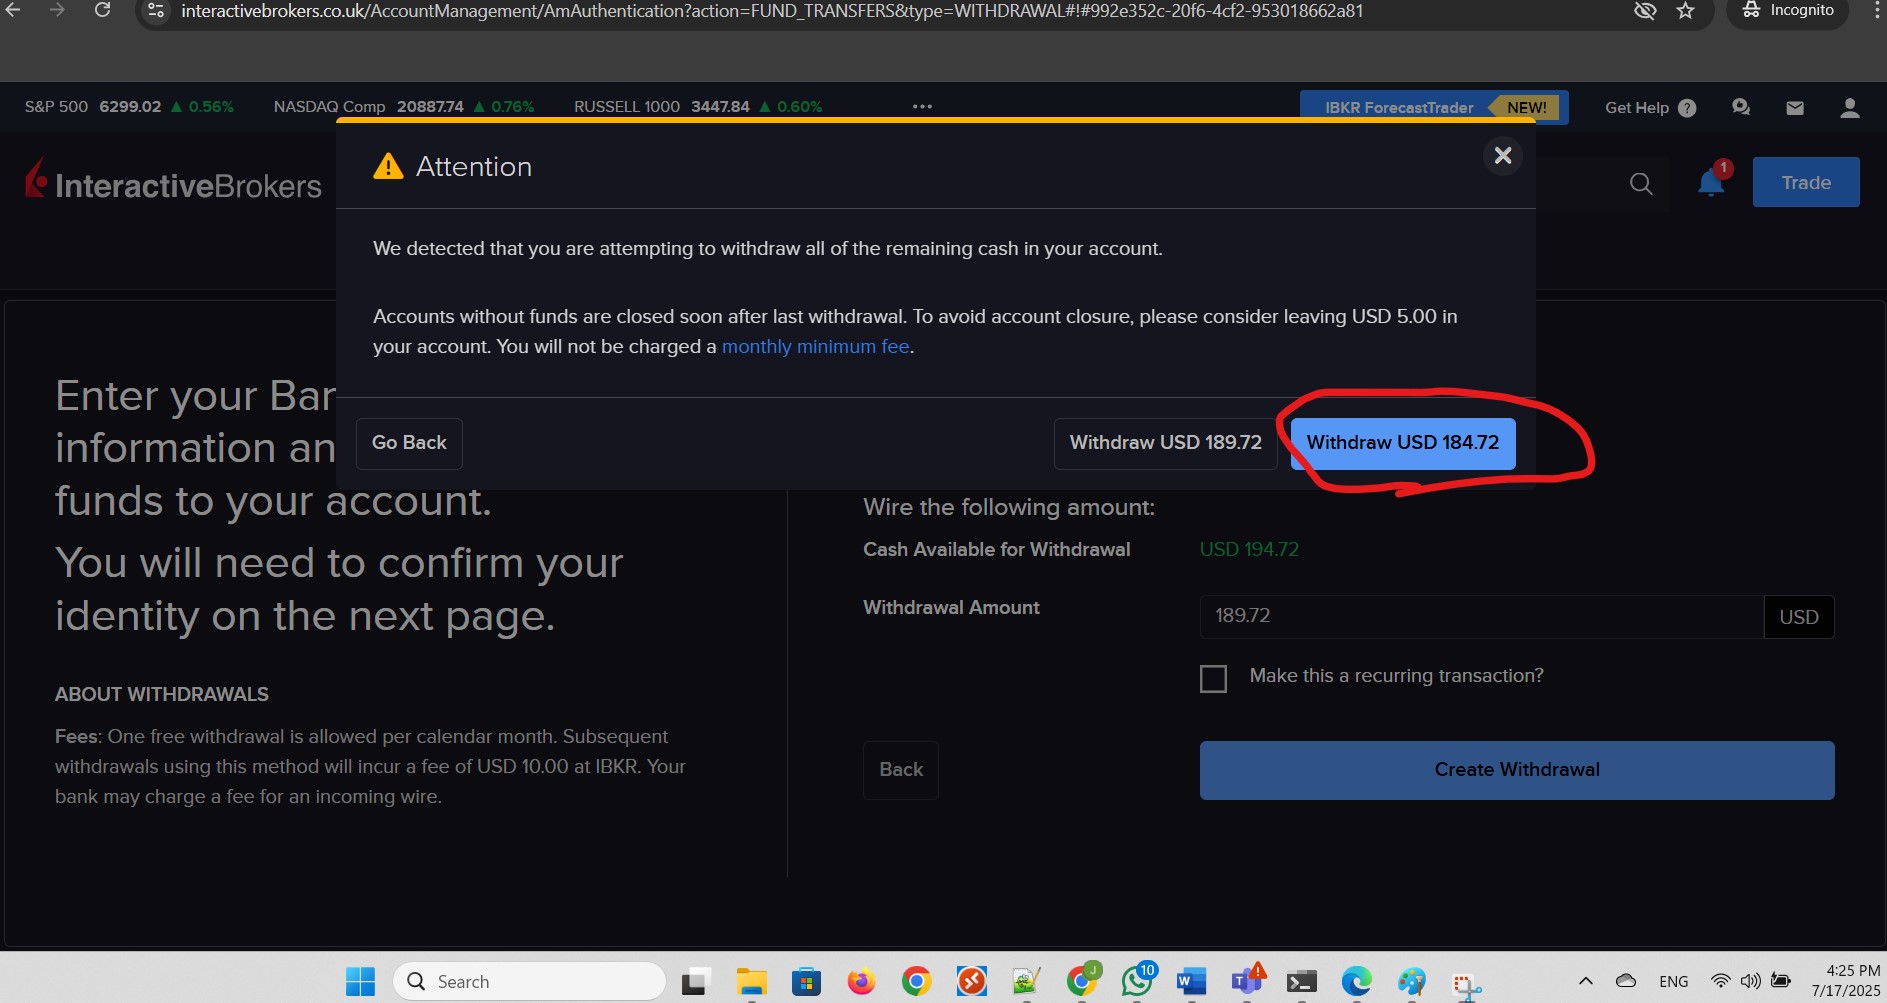
Task: Choose Withdraw USD 184.72
Action: point(1402,443)
